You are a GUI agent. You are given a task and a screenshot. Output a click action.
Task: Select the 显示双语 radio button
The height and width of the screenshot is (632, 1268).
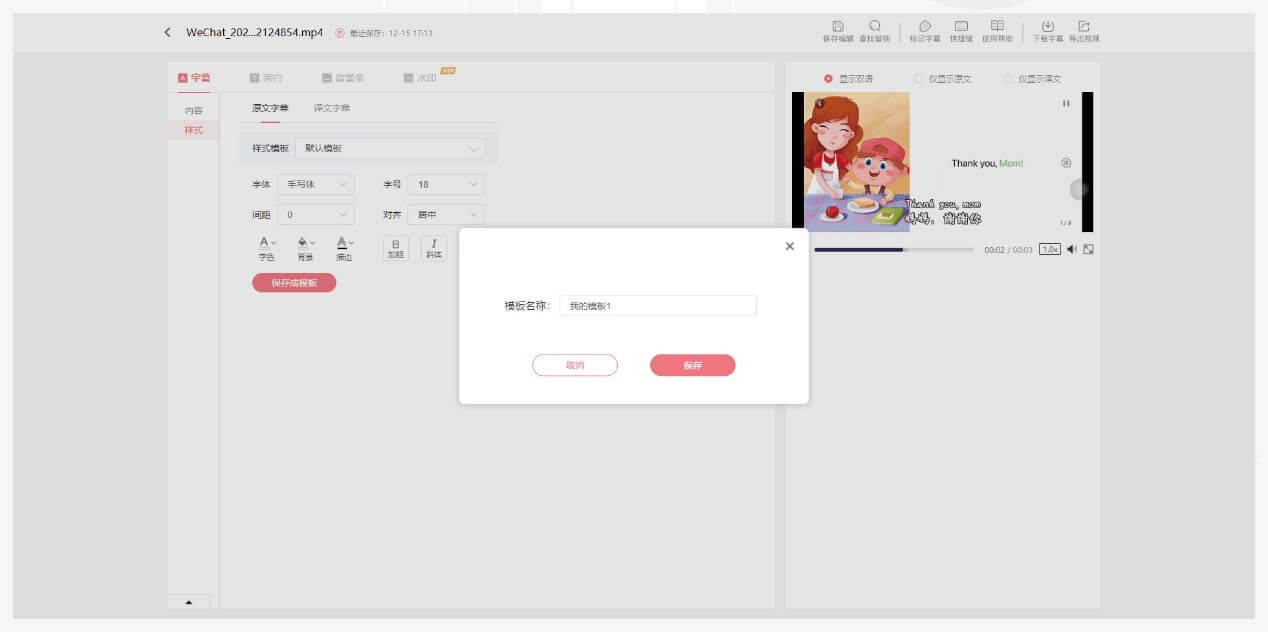click(828, 79)
